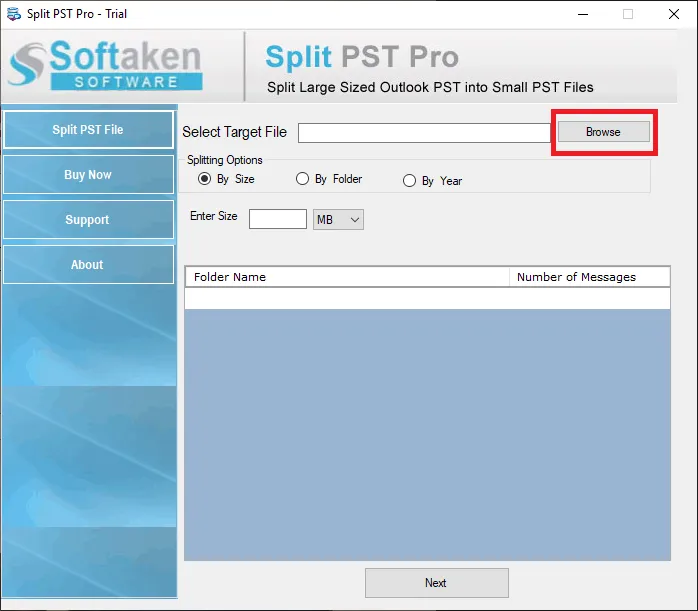
Task: Focus the Enter Size input box
Action: click(x=278, y=219)
